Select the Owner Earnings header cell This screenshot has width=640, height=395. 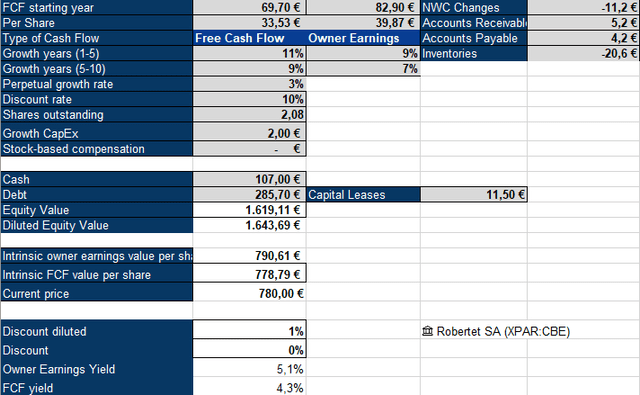click(363, 38)
